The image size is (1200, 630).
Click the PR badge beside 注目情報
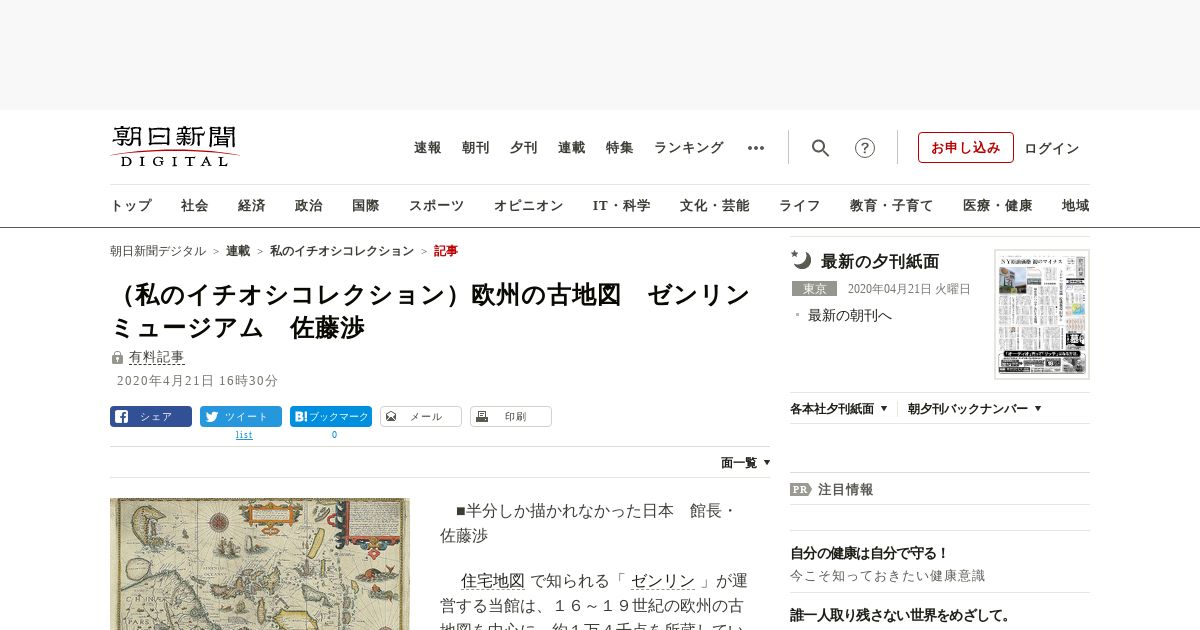tap(800, 489)
